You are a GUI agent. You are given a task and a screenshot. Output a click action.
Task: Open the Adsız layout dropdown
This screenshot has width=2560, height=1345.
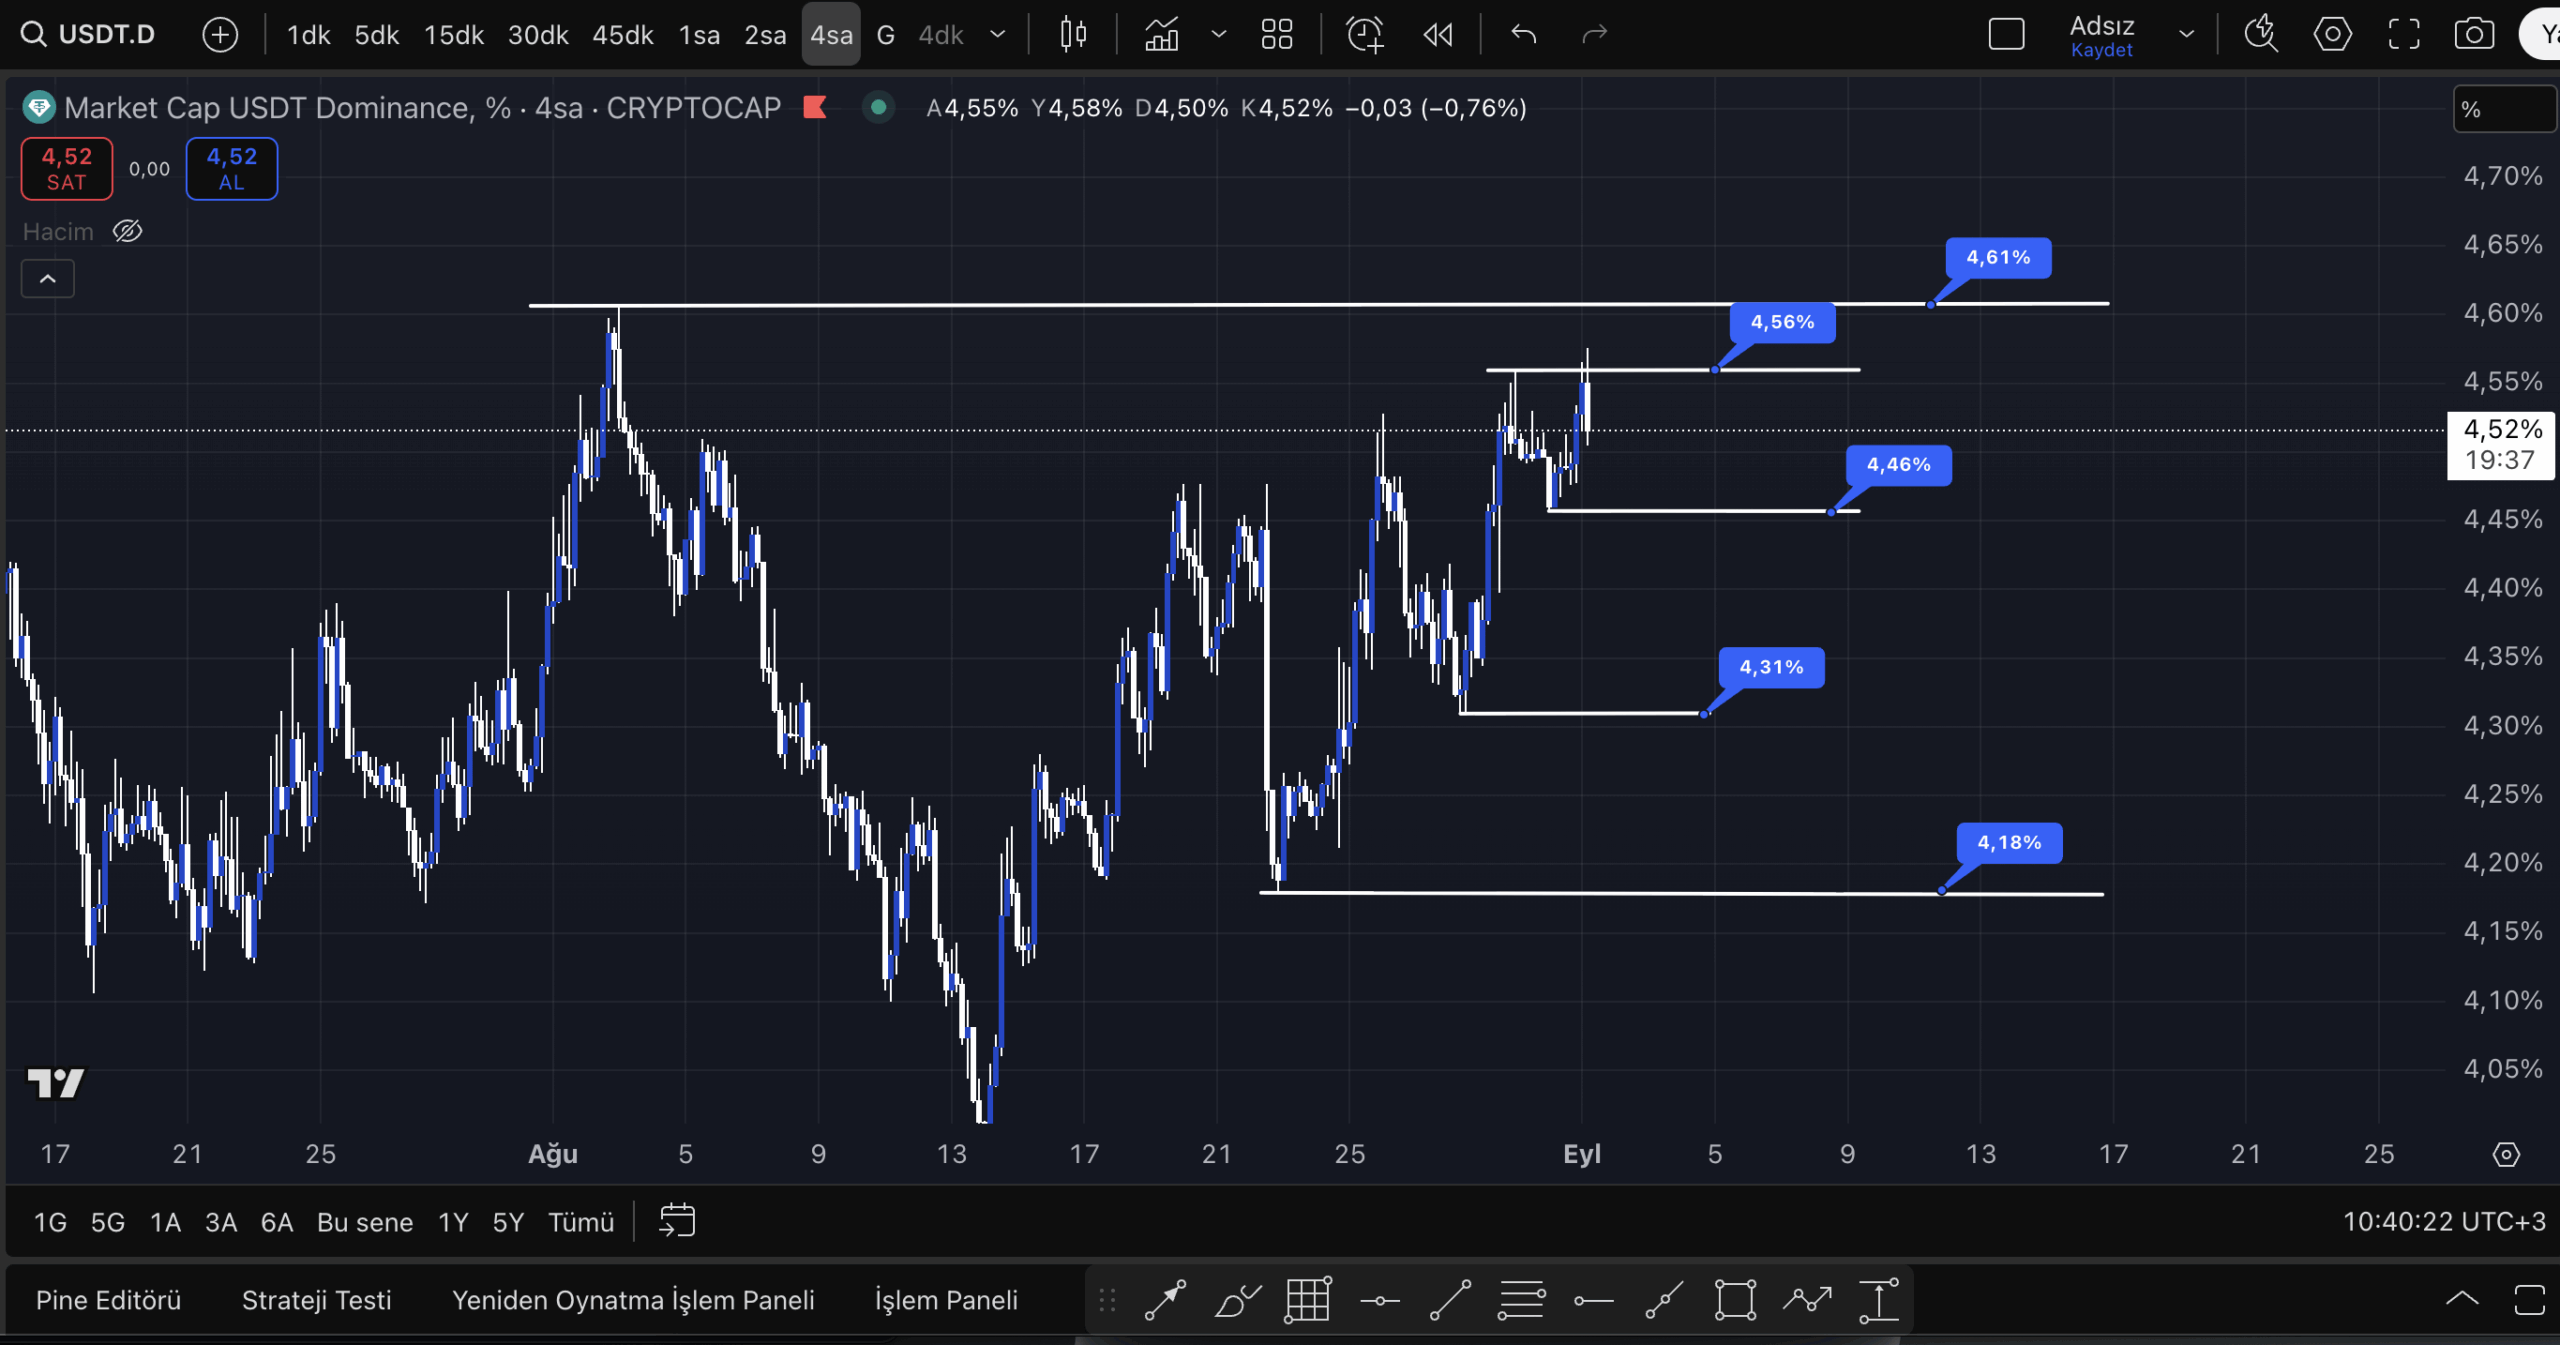pyautogui.click(x=2185, y=33)
